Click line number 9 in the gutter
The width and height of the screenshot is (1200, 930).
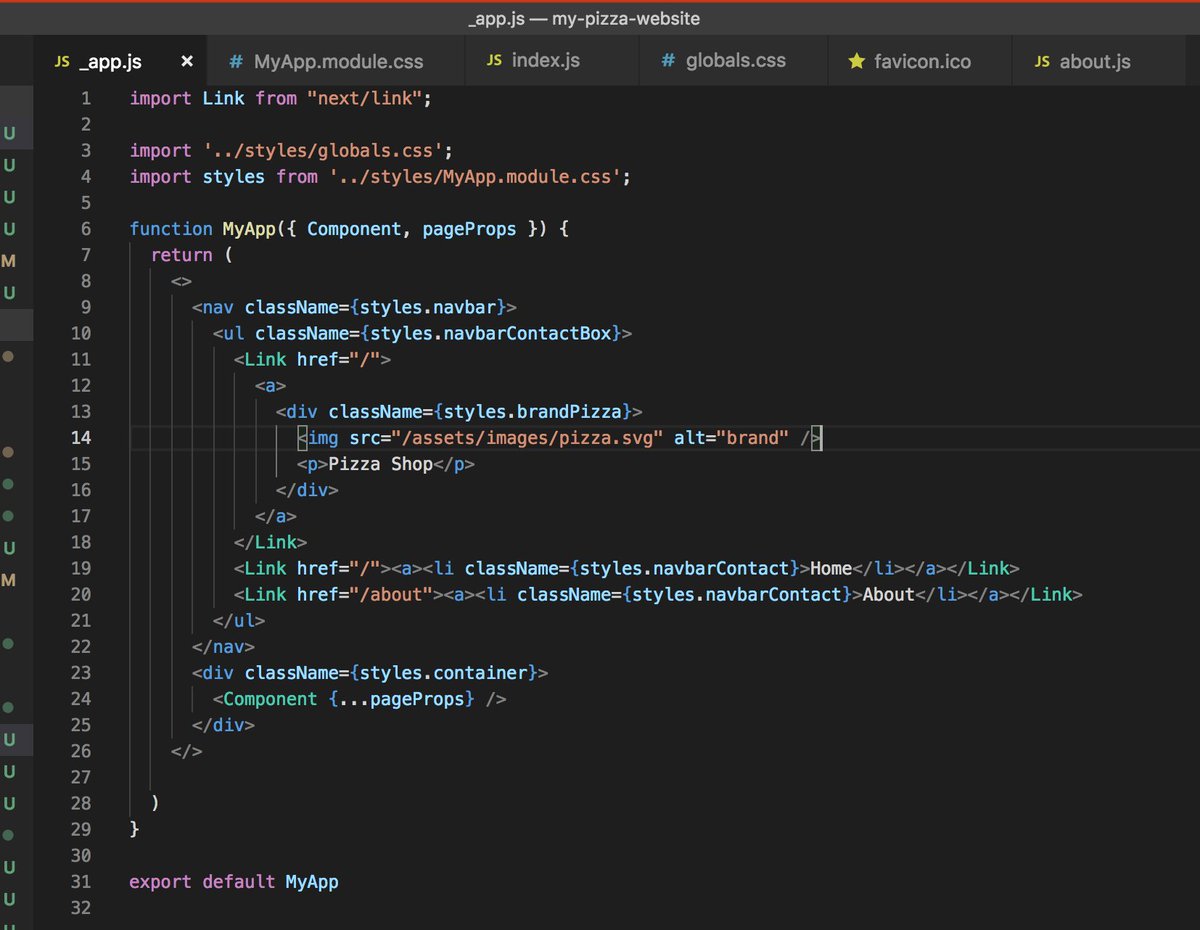click(x=85, y=307)
